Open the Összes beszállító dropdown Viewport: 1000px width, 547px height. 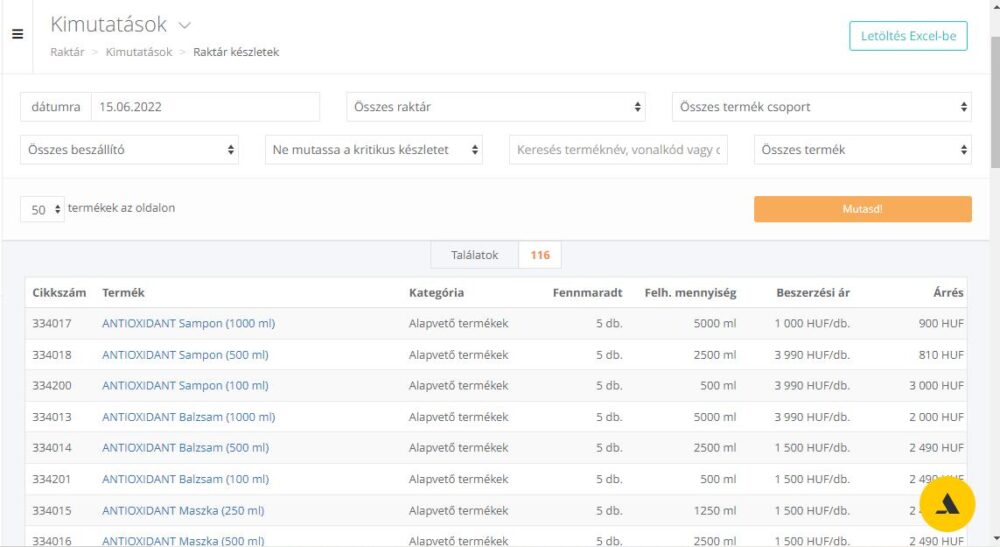(129, 150)
